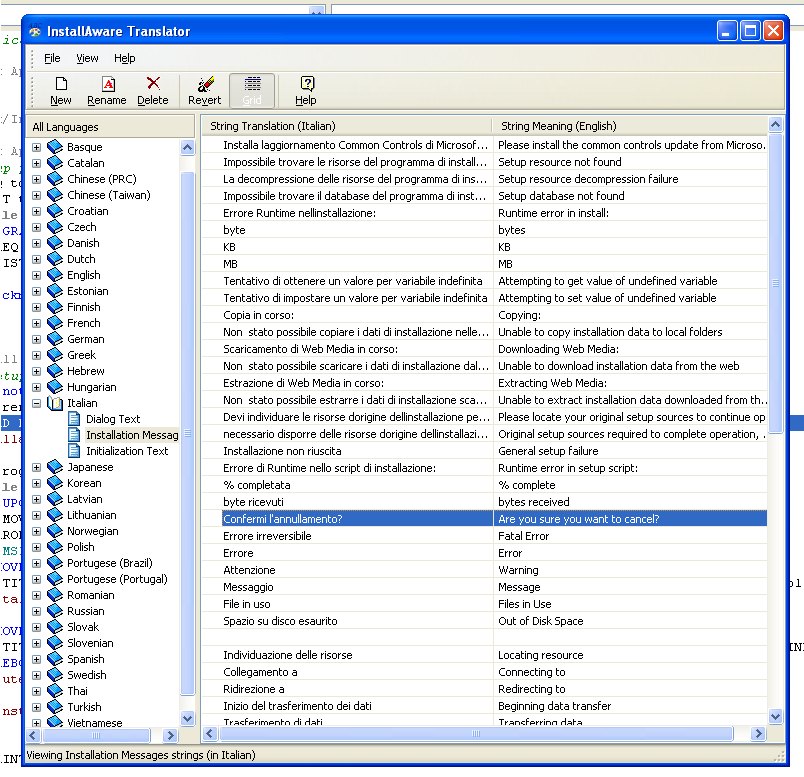804x777 pixels.
Task: Click String Translation (Italian) column header
Action: [x=347, y=126]
